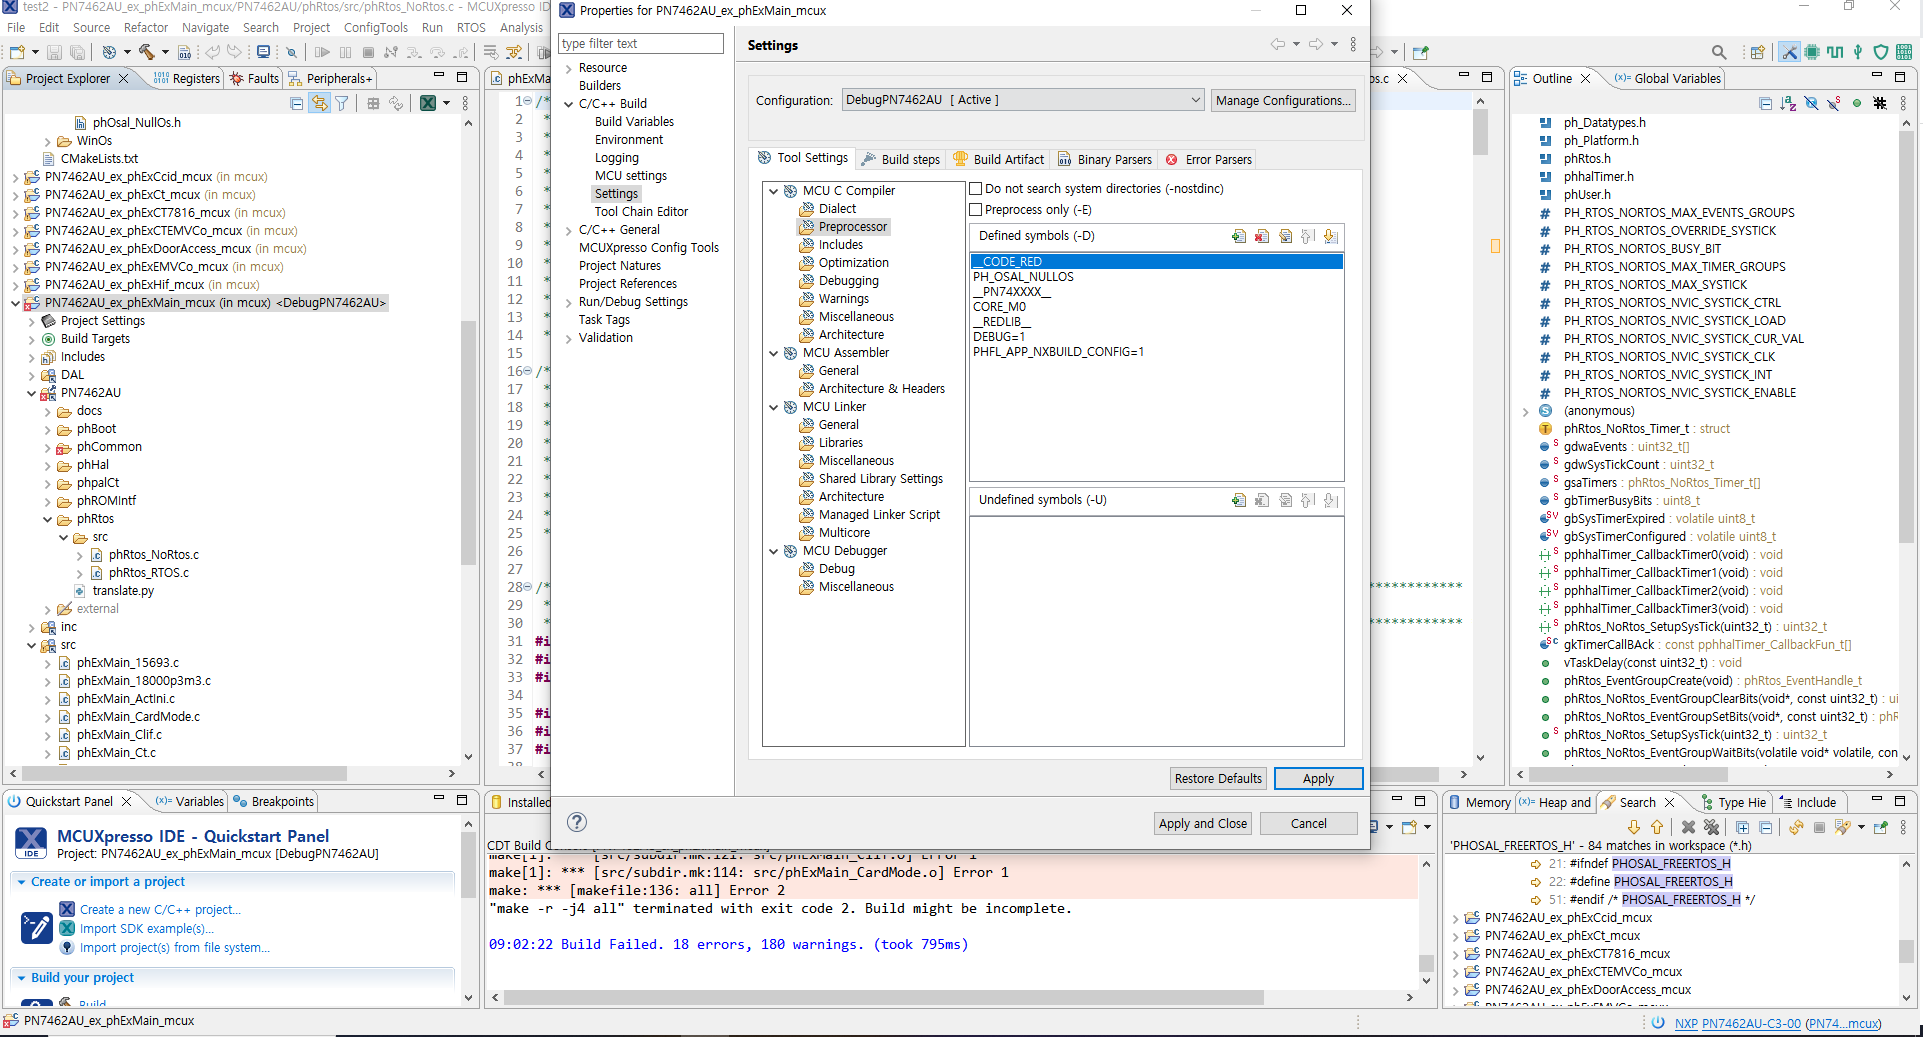Viewport: 1923px width, 1037px height.
Task: Collapse the C/C++ Build category
Action: [x=569, y=104]
